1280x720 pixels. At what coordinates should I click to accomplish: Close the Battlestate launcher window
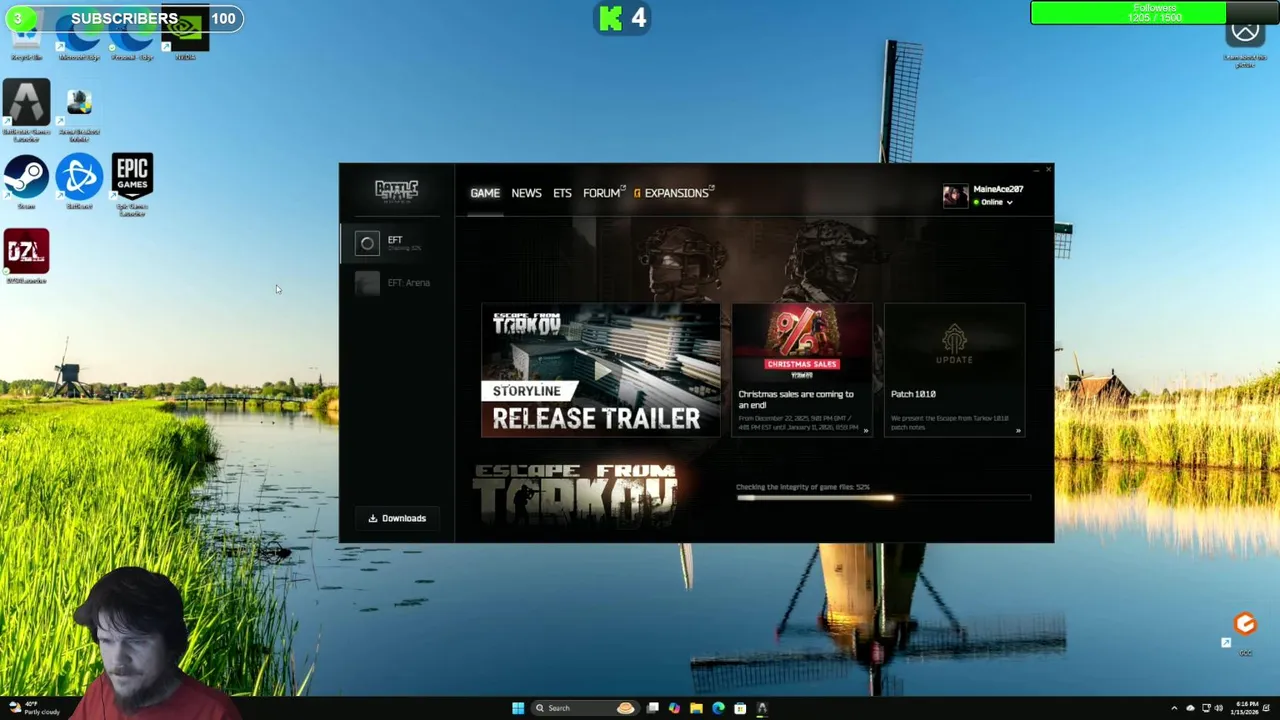tap(1048, 170)
